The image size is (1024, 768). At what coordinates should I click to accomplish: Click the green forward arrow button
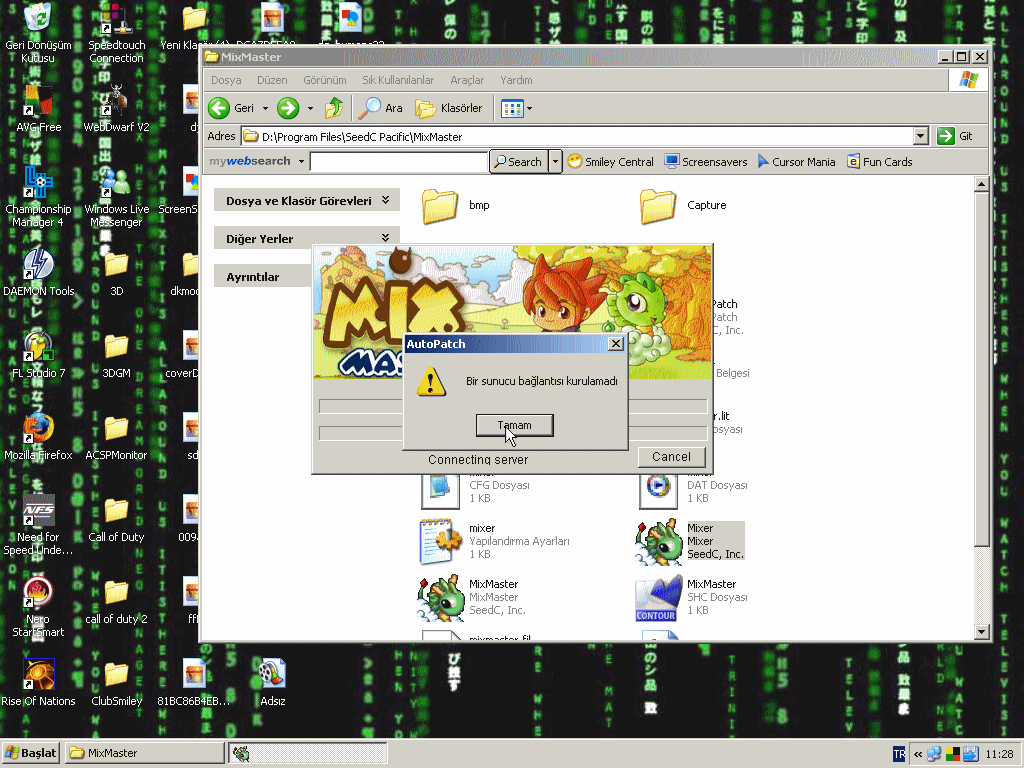[288, 108]
